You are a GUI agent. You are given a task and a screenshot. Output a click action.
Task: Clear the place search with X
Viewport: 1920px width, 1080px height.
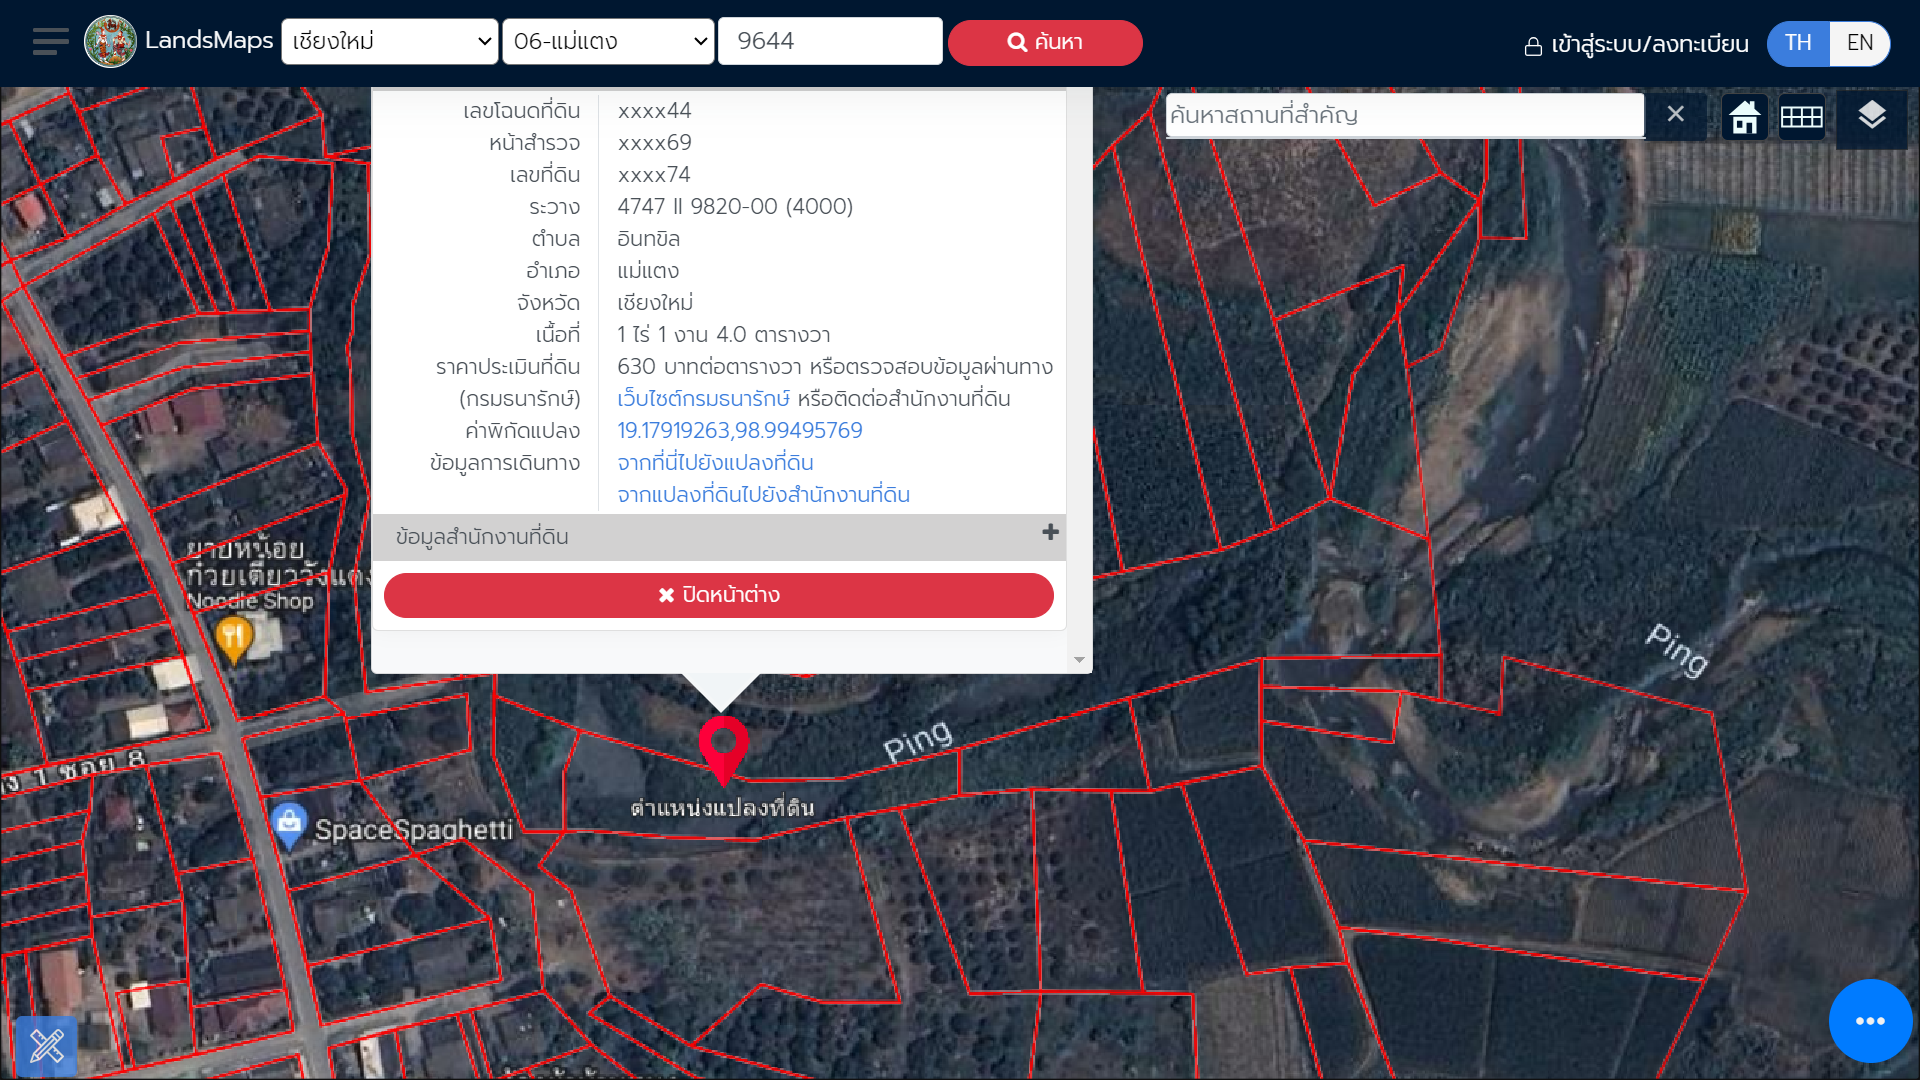pyautogui.click(x=1676, y=115)
